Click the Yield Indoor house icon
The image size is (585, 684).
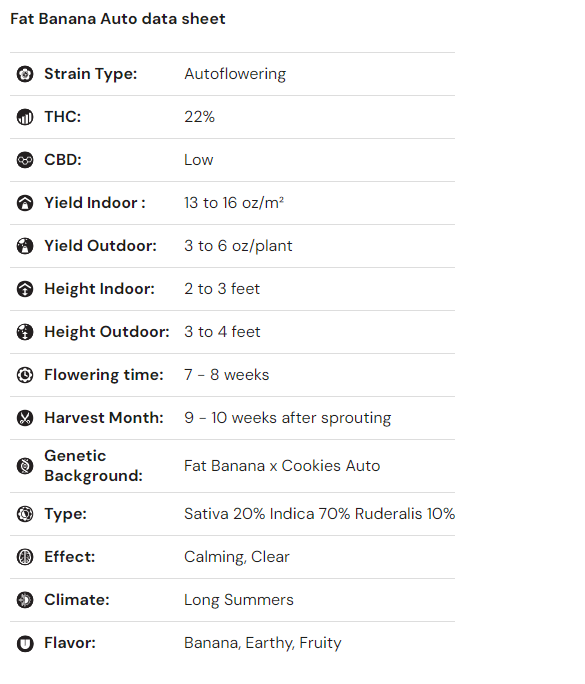point(25,203)
